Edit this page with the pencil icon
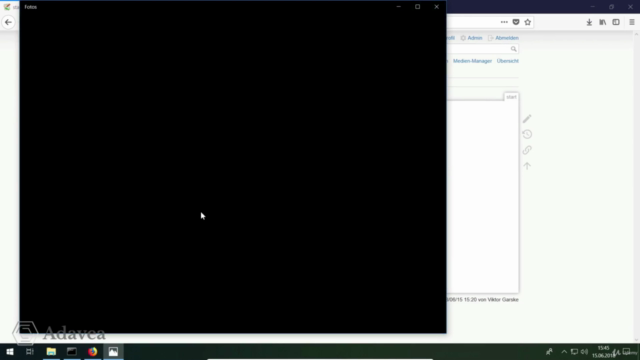Image resolution: width=640 pixels, height=360 pixels. (x=527, y=118)
